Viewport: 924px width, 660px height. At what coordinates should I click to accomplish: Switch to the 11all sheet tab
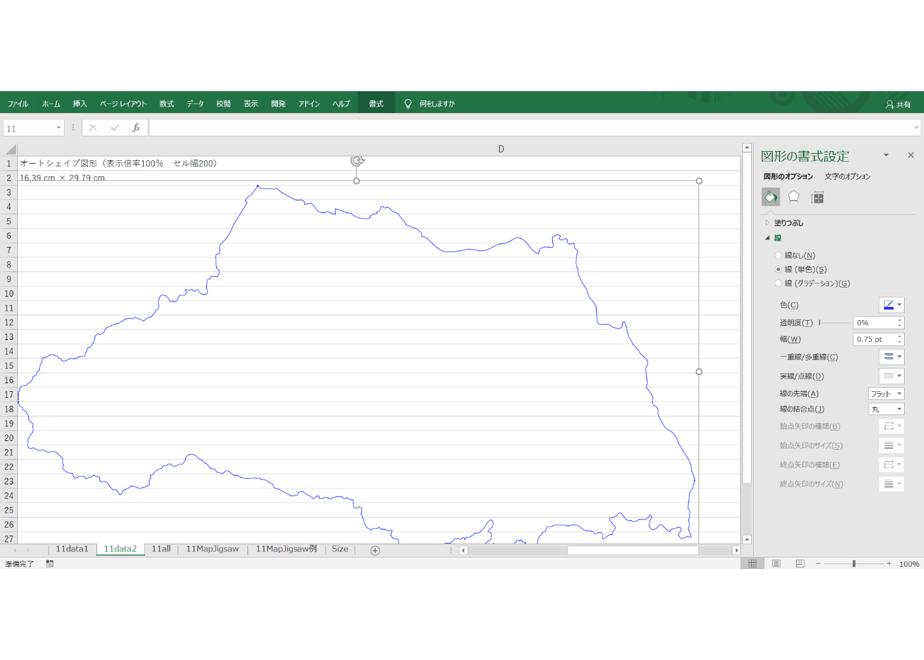[x=161, y=549]
